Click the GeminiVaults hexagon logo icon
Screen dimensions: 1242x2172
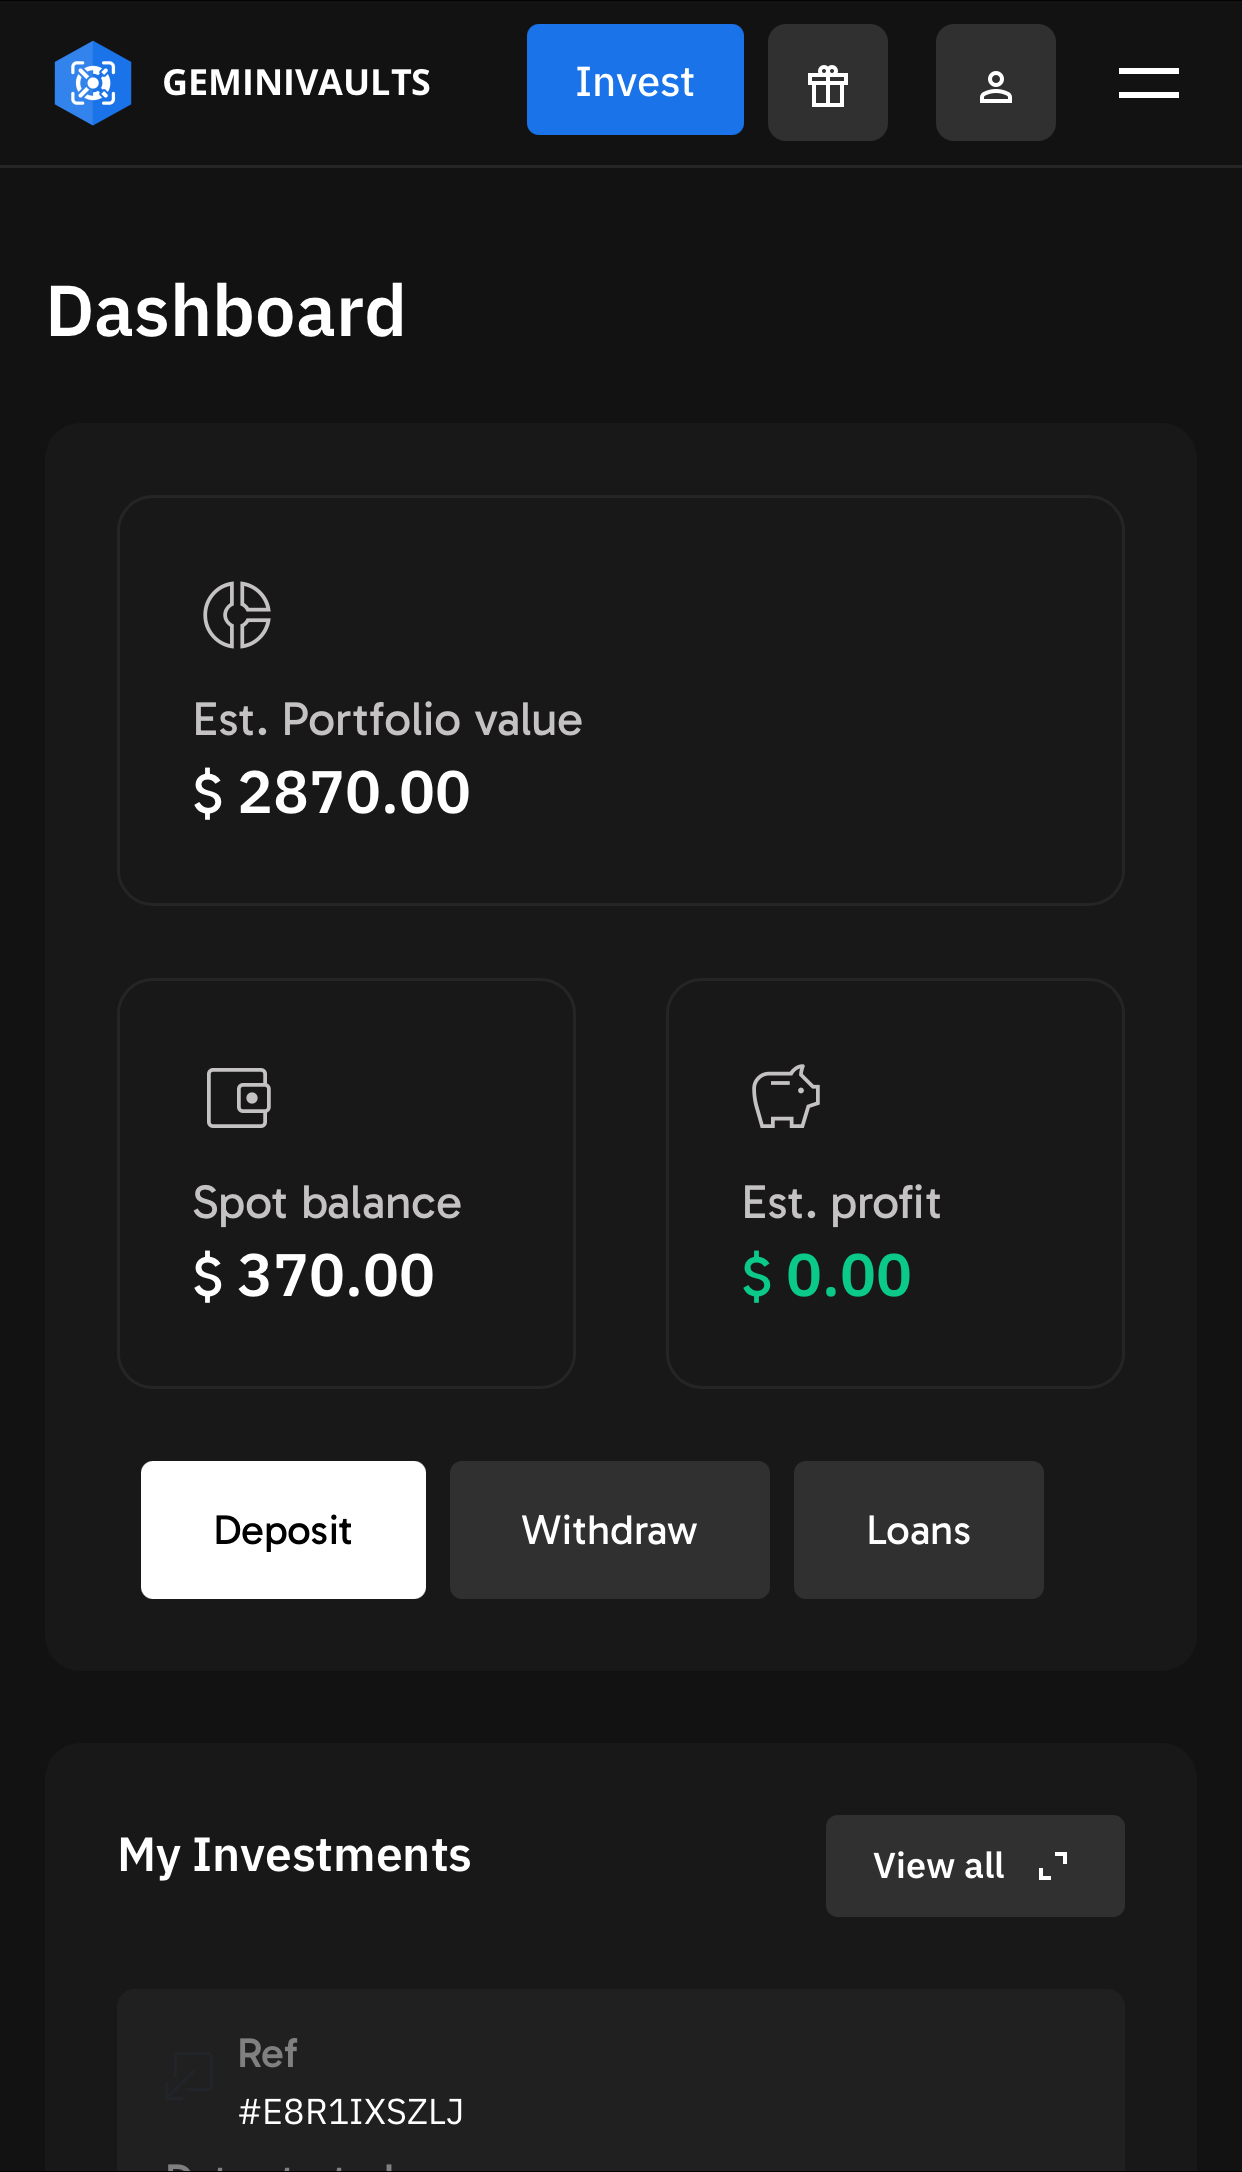click(93, 83)
